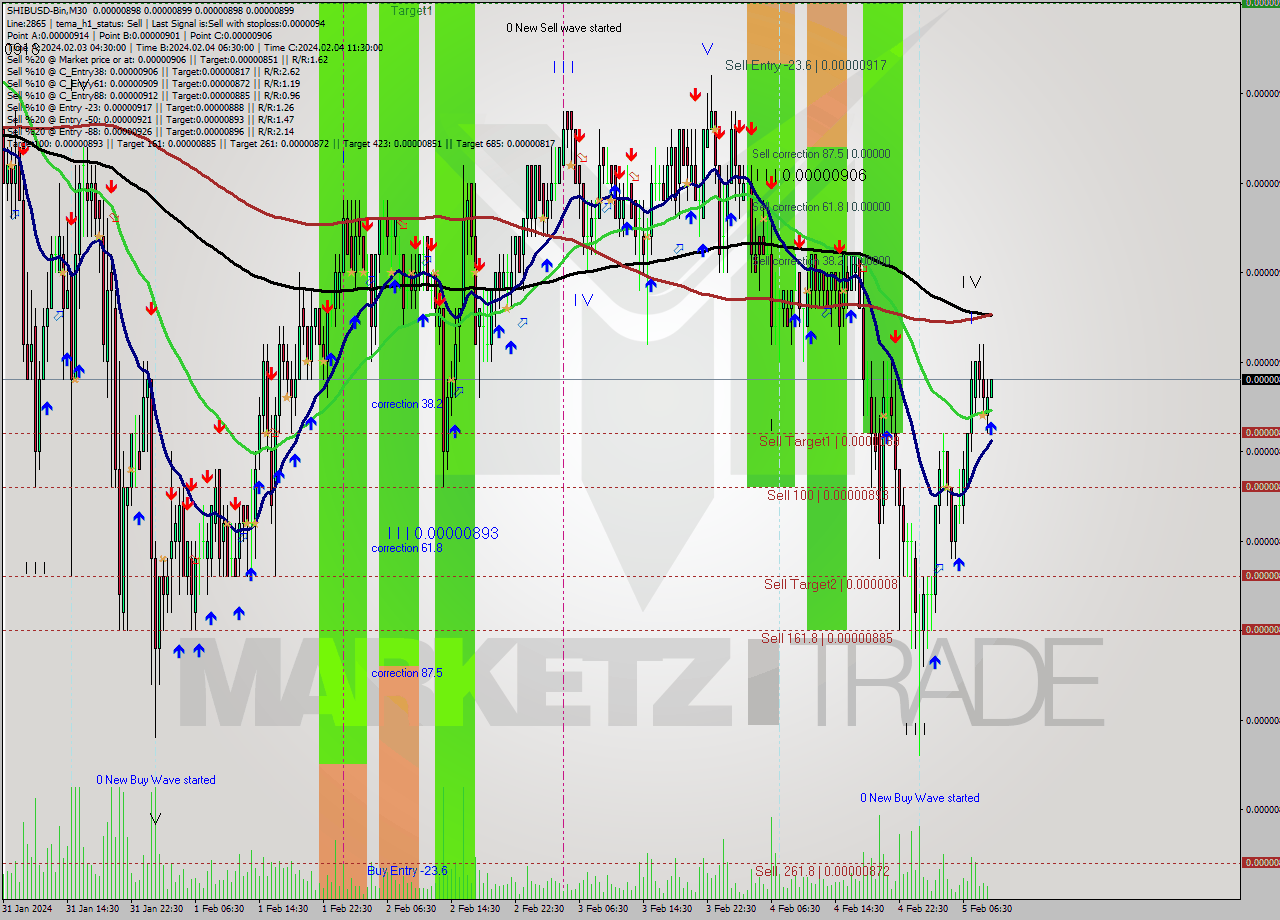The width and height of the screenshot is (1280, 920).
Task: Click the blue 'correction 38.2' label
Action: pyautogui.click(x=407, y=404)
